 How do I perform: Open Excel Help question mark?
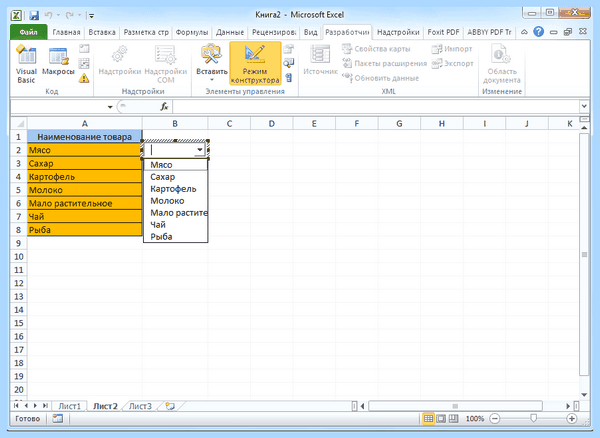coord(538,32)
